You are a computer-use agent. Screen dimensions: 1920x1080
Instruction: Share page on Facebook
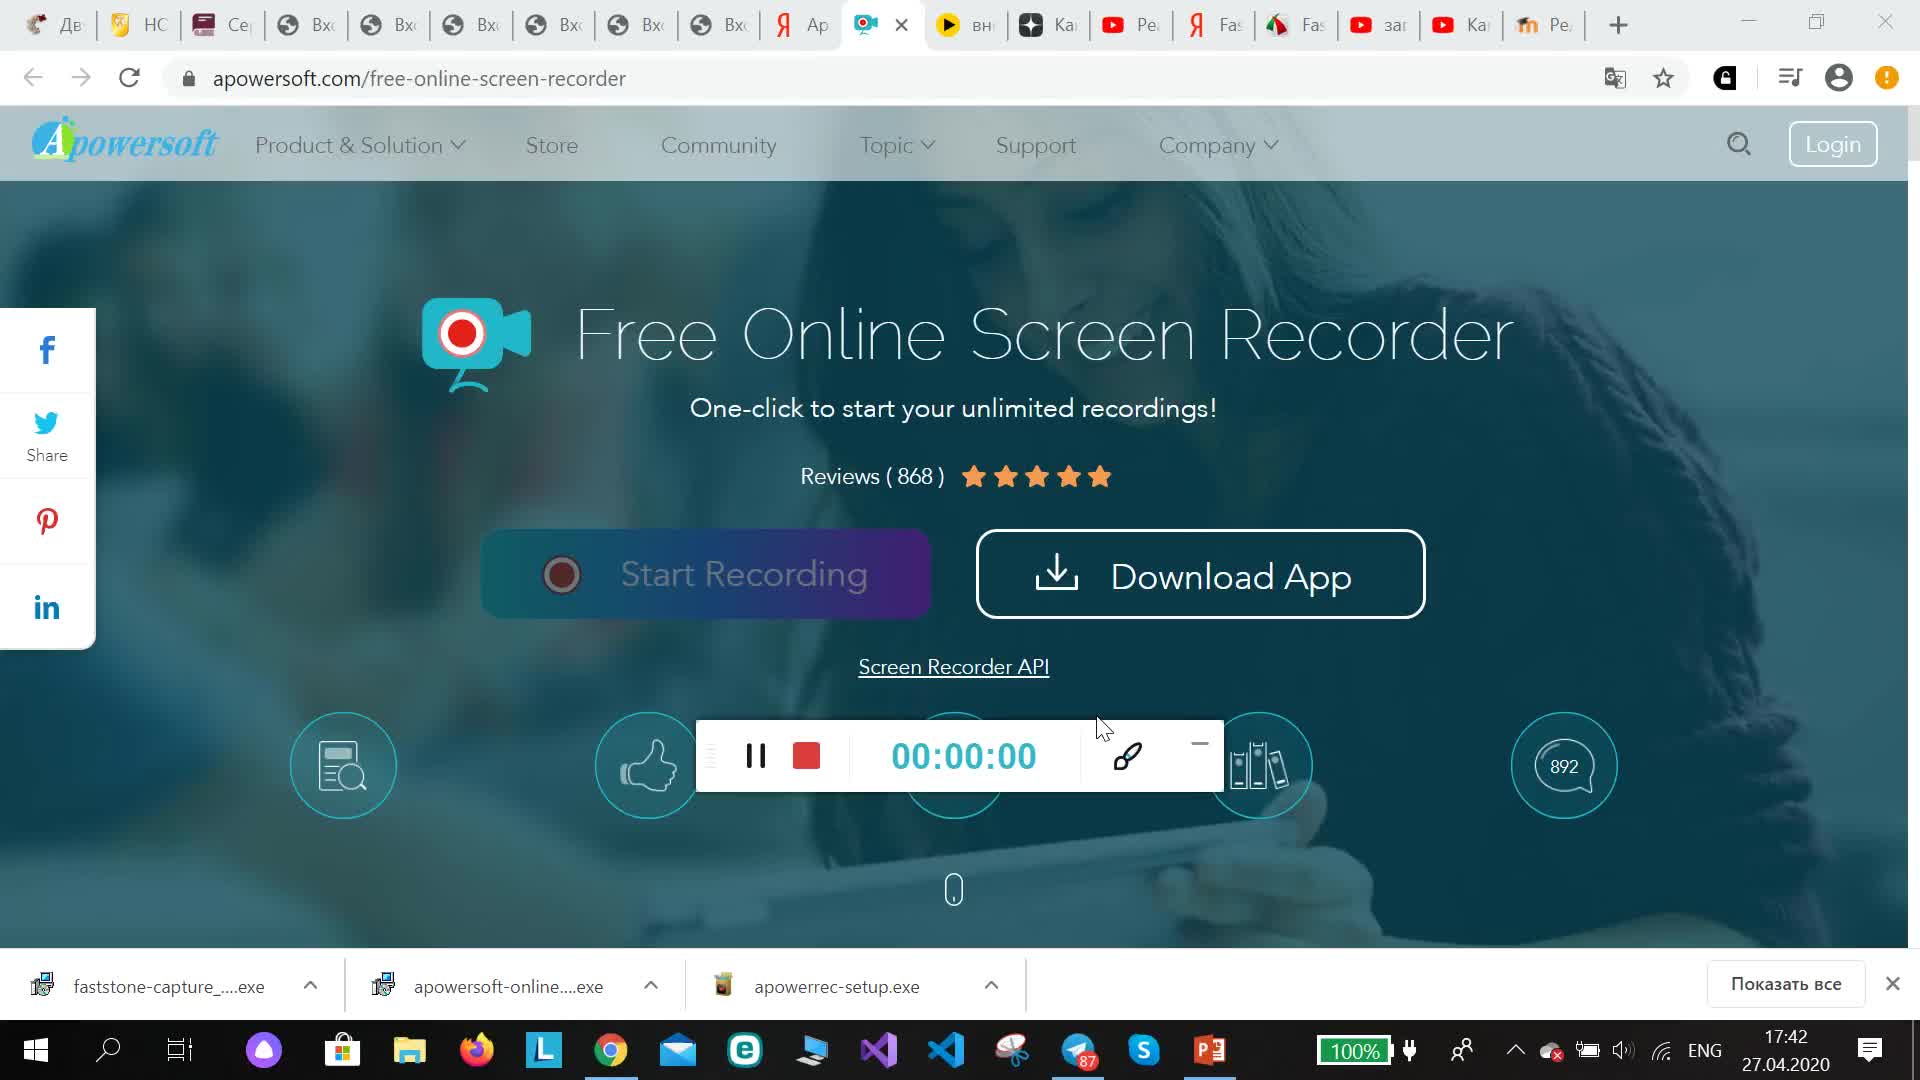click(47, 350)
